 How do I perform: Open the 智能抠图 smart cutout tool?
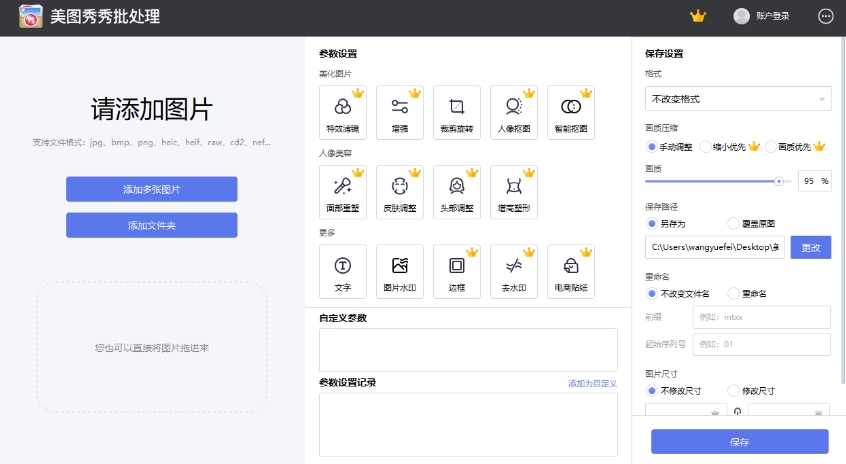(x=571, y=113)
